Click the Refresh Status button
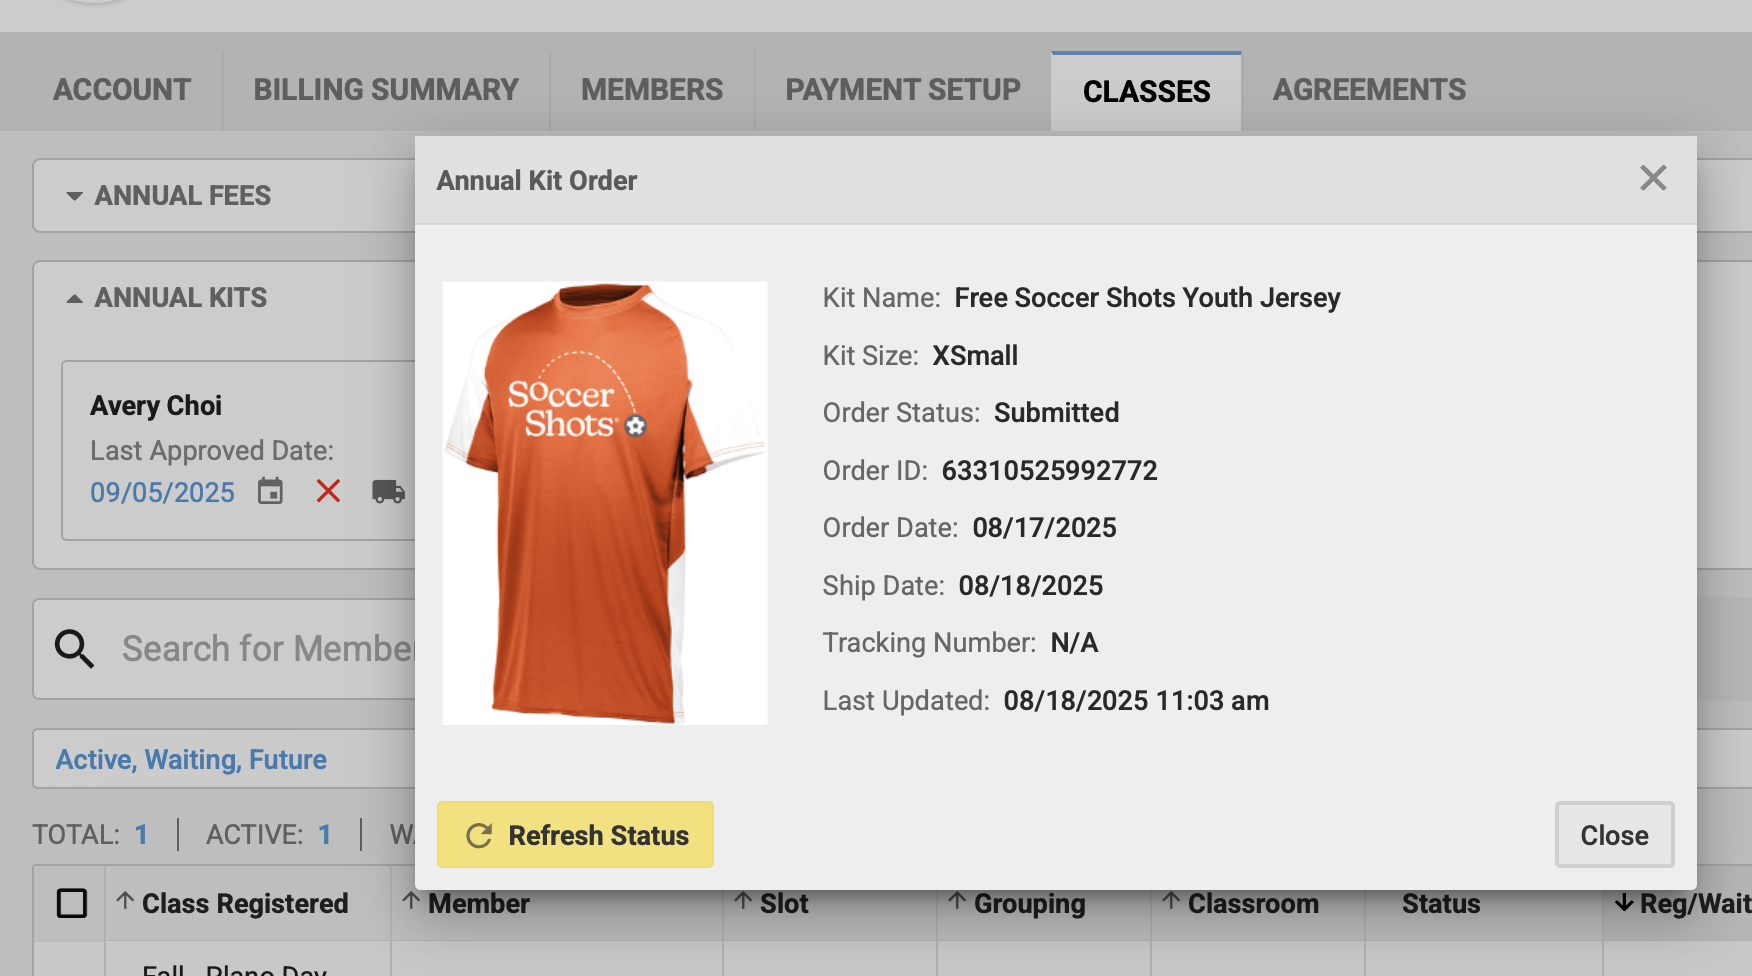Viewport: 1752px width, 976px height. (575, 835)
